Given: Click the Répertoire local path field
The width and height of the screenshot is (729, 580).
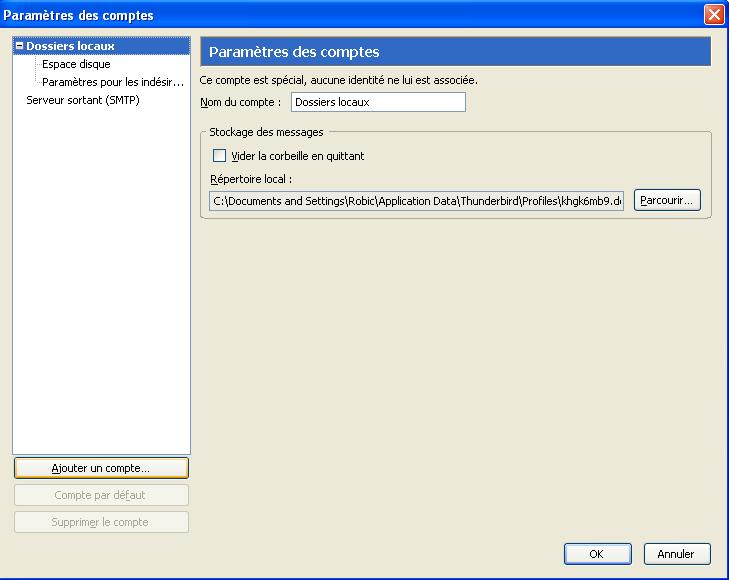Looking at the screenshot, I should (x=416, y=201).
